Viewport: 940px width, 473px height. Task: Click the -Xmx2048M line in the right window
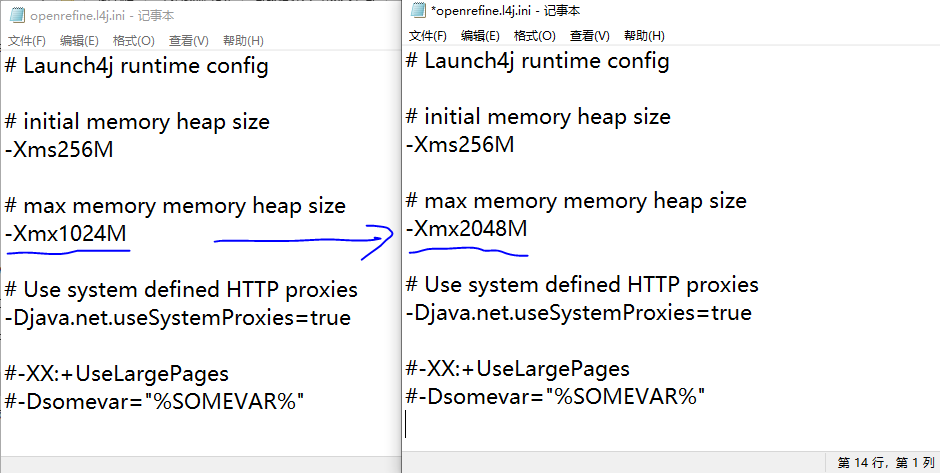[x=466, y=228]
